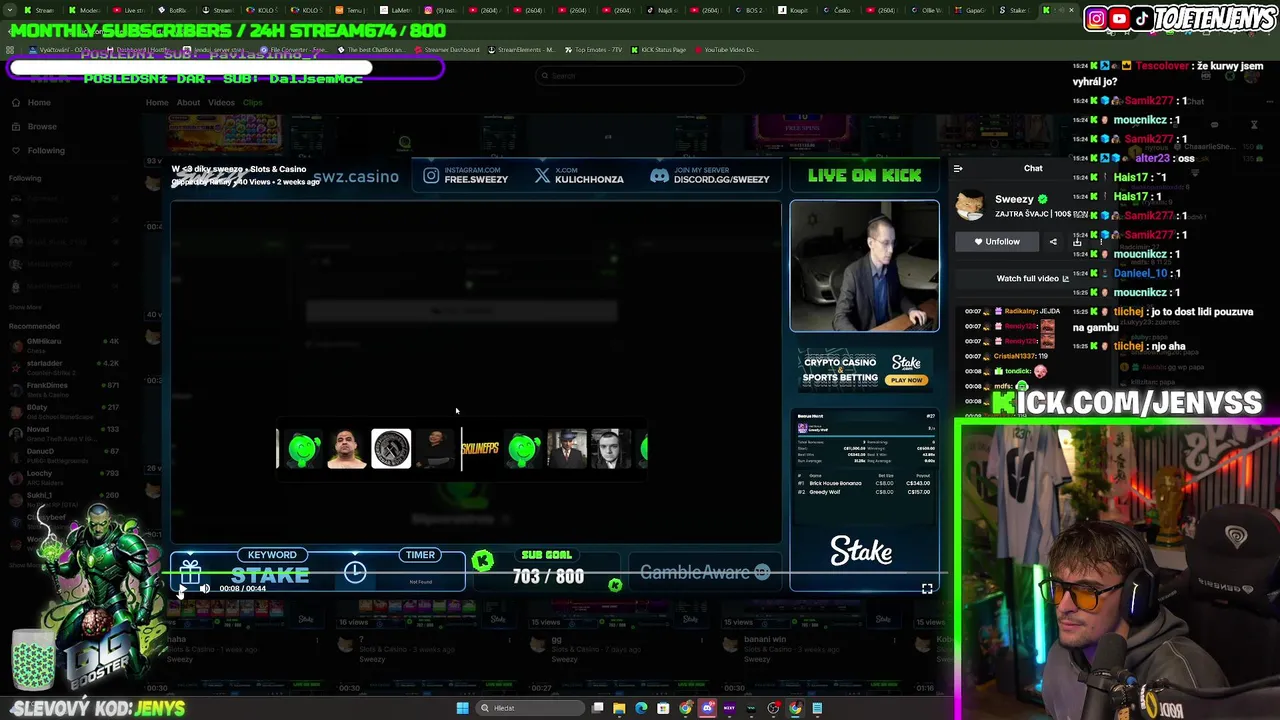1280x720 pixels.
Task: Open File Explorer from the taskbar
Action: coord(619,708)
